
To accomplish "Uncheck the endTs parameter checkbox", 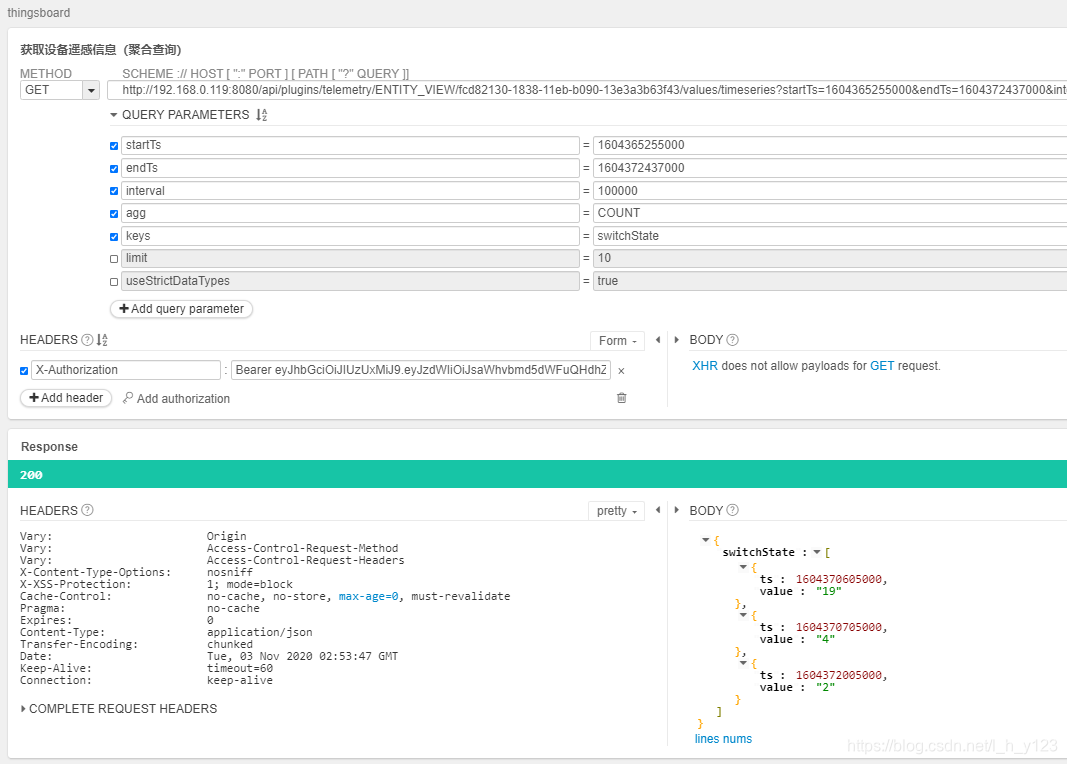I will click(x=114, y=169).
